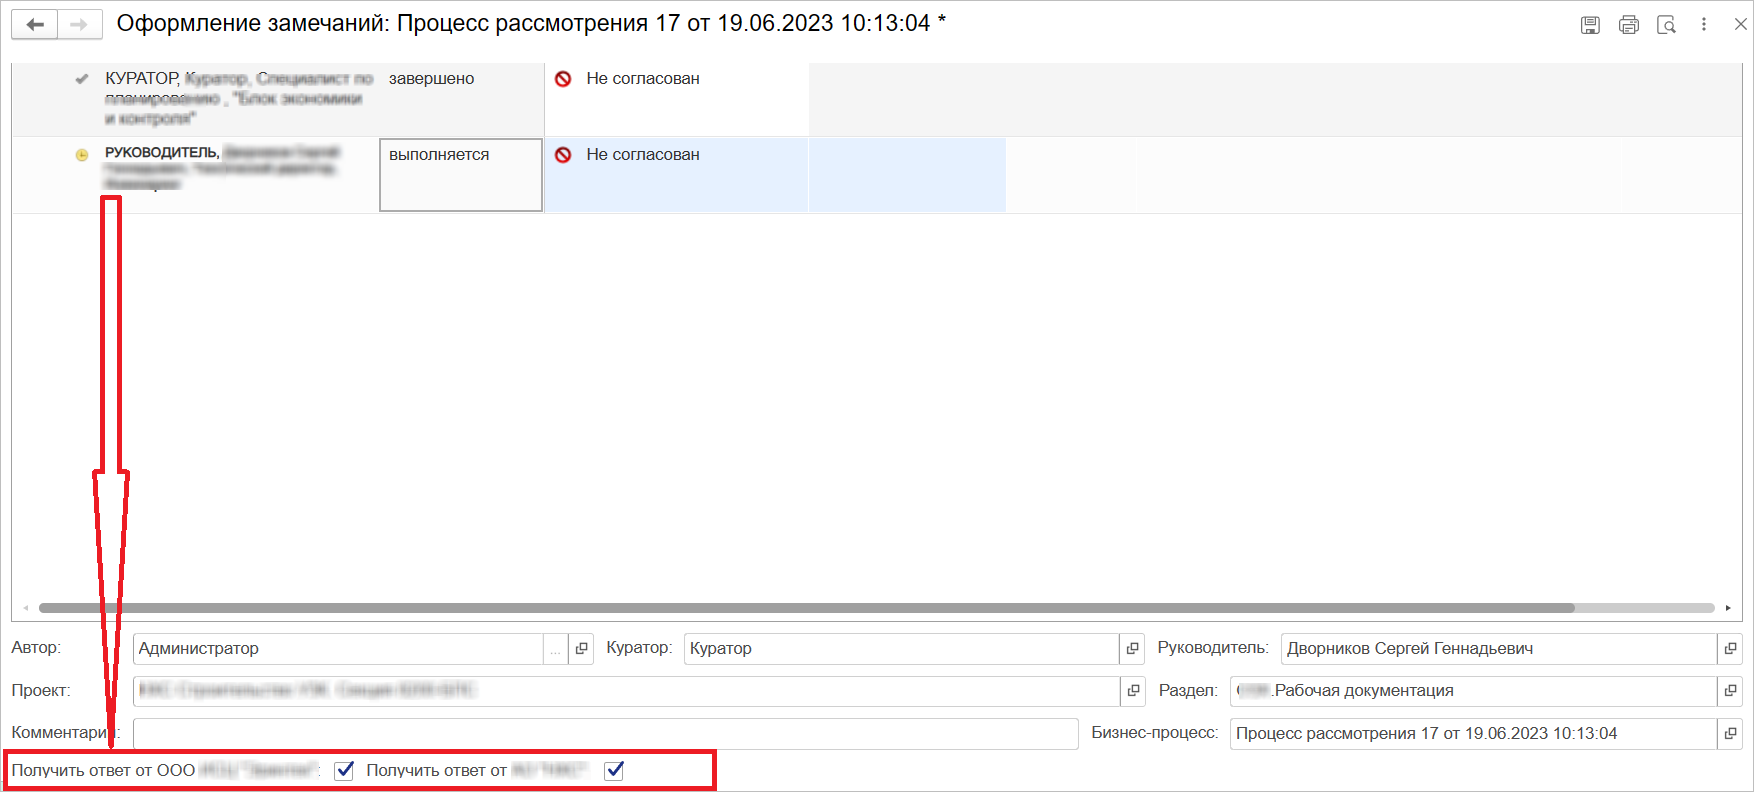Select the РУКОВОДИТЕЛЬ row in the table

[877, 175]
